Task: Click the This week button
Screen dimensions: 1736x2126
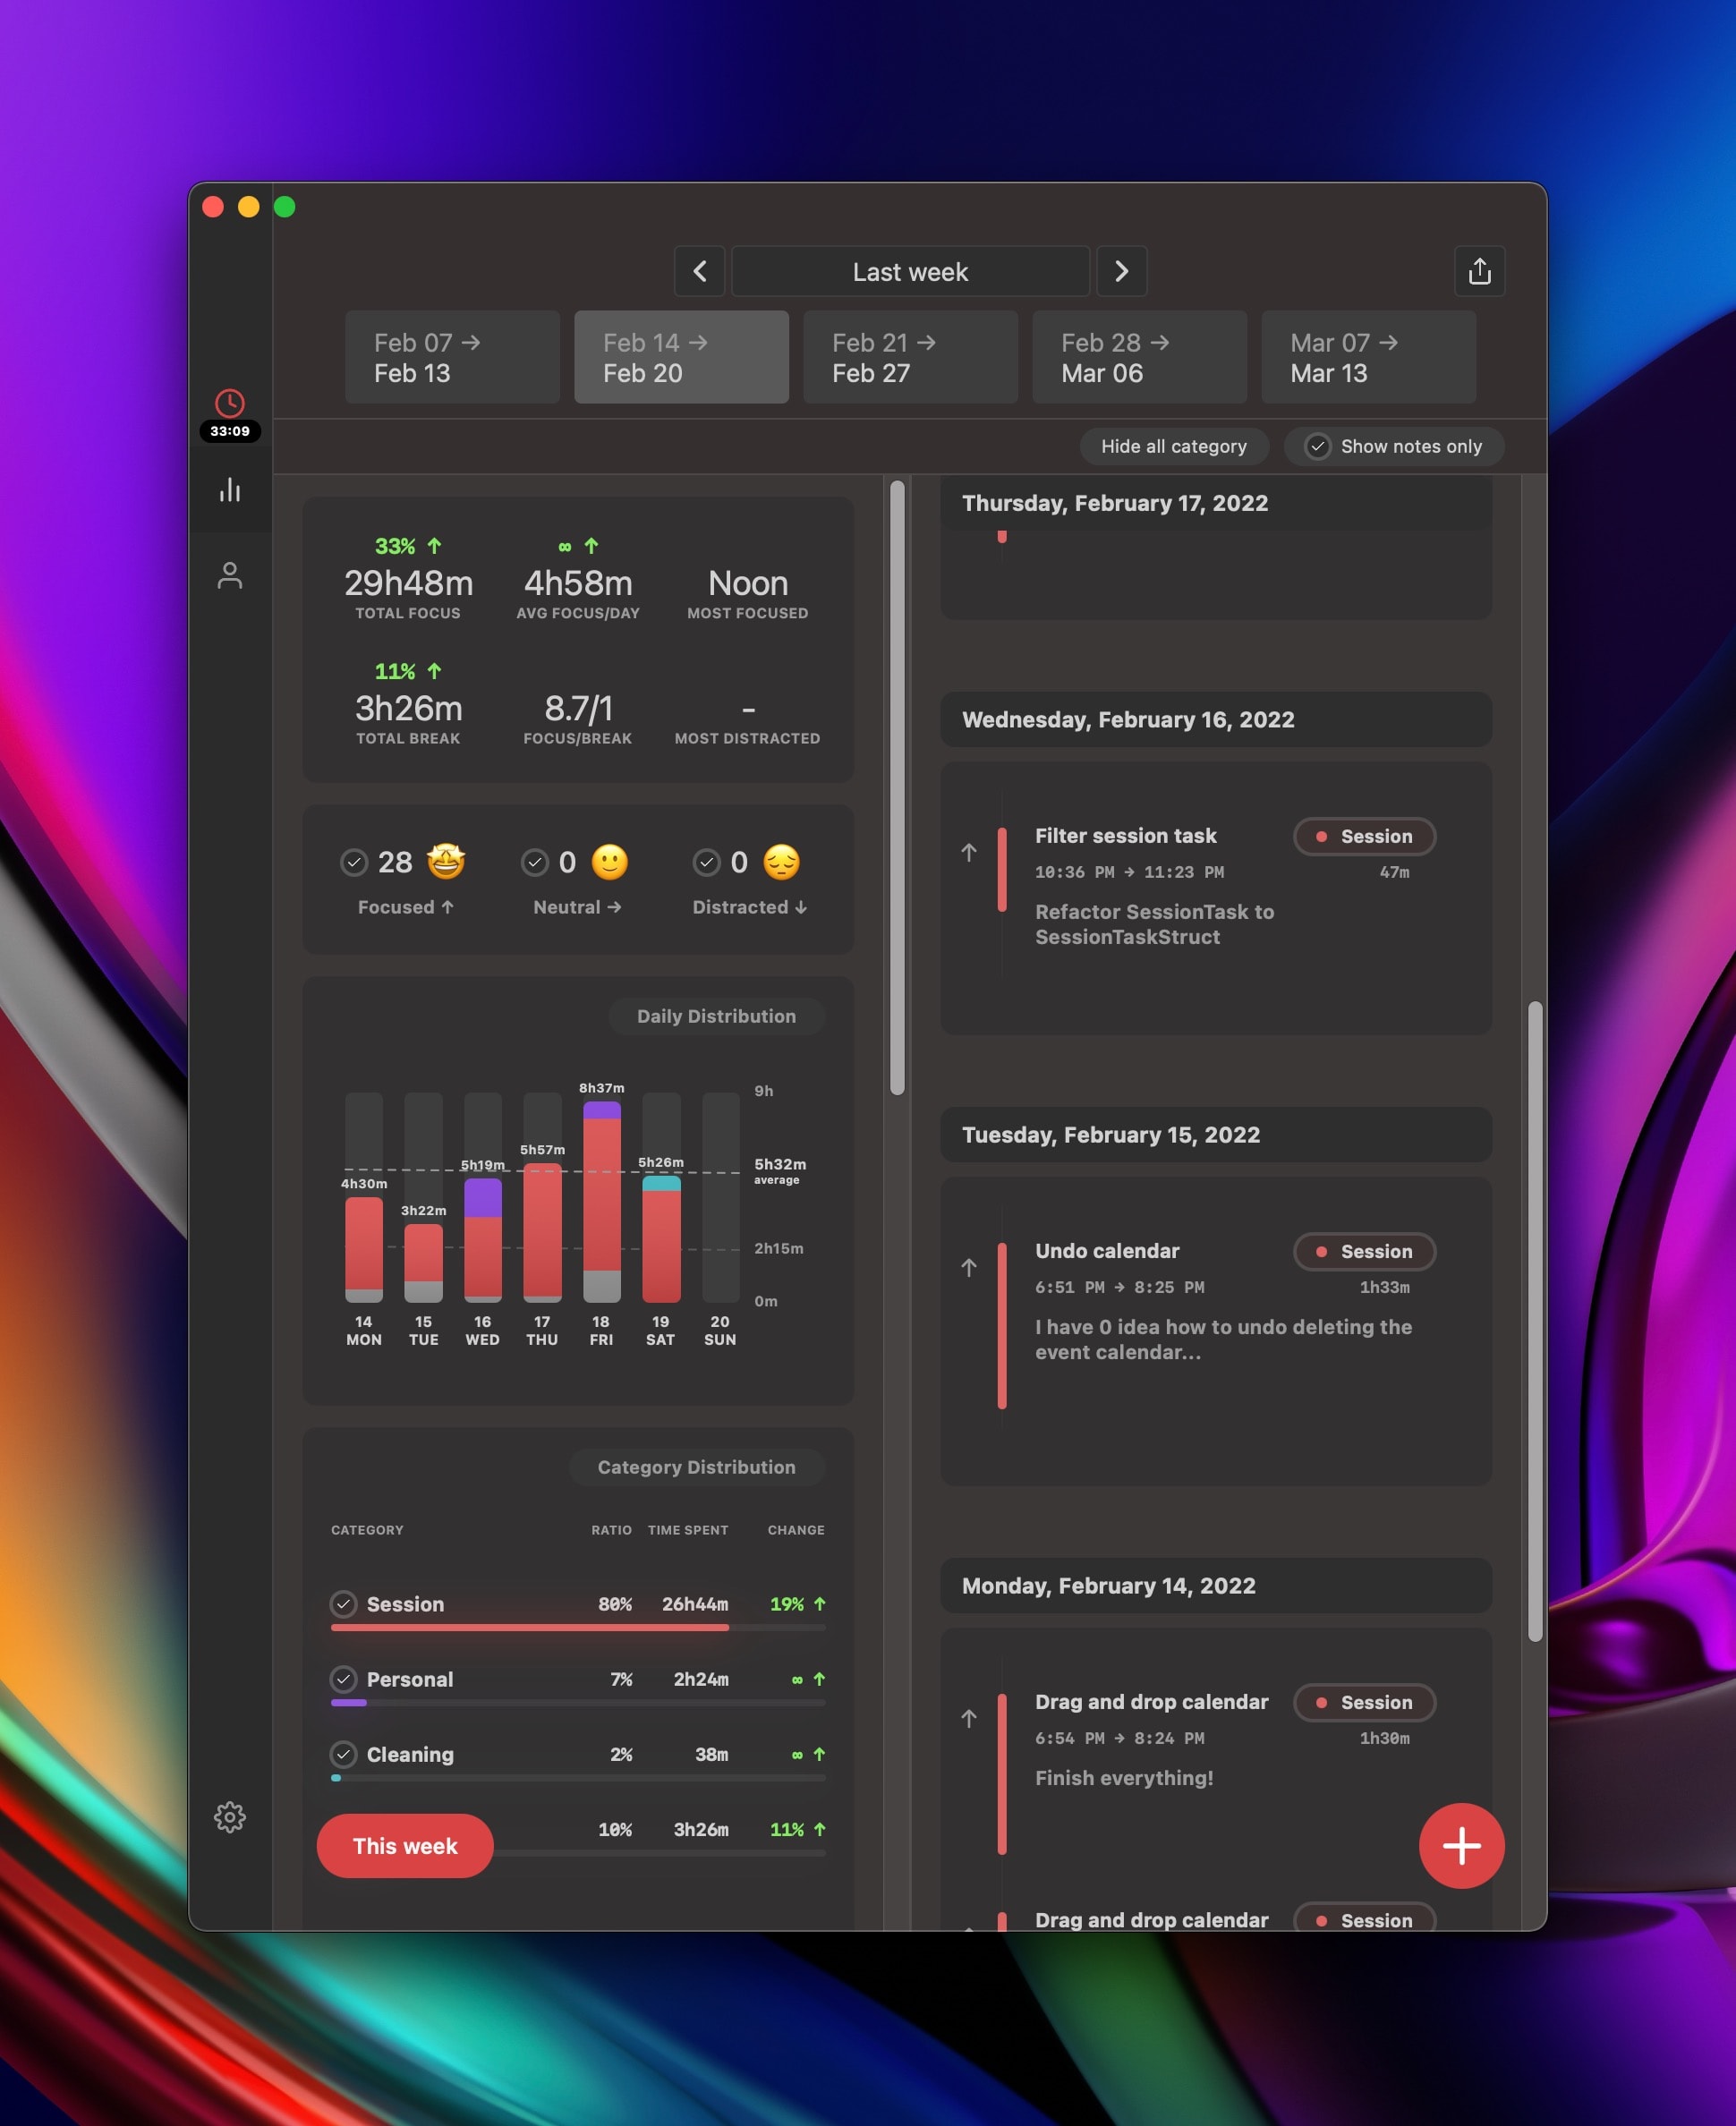Action: pyautogui.click(x=403, y=1843)
